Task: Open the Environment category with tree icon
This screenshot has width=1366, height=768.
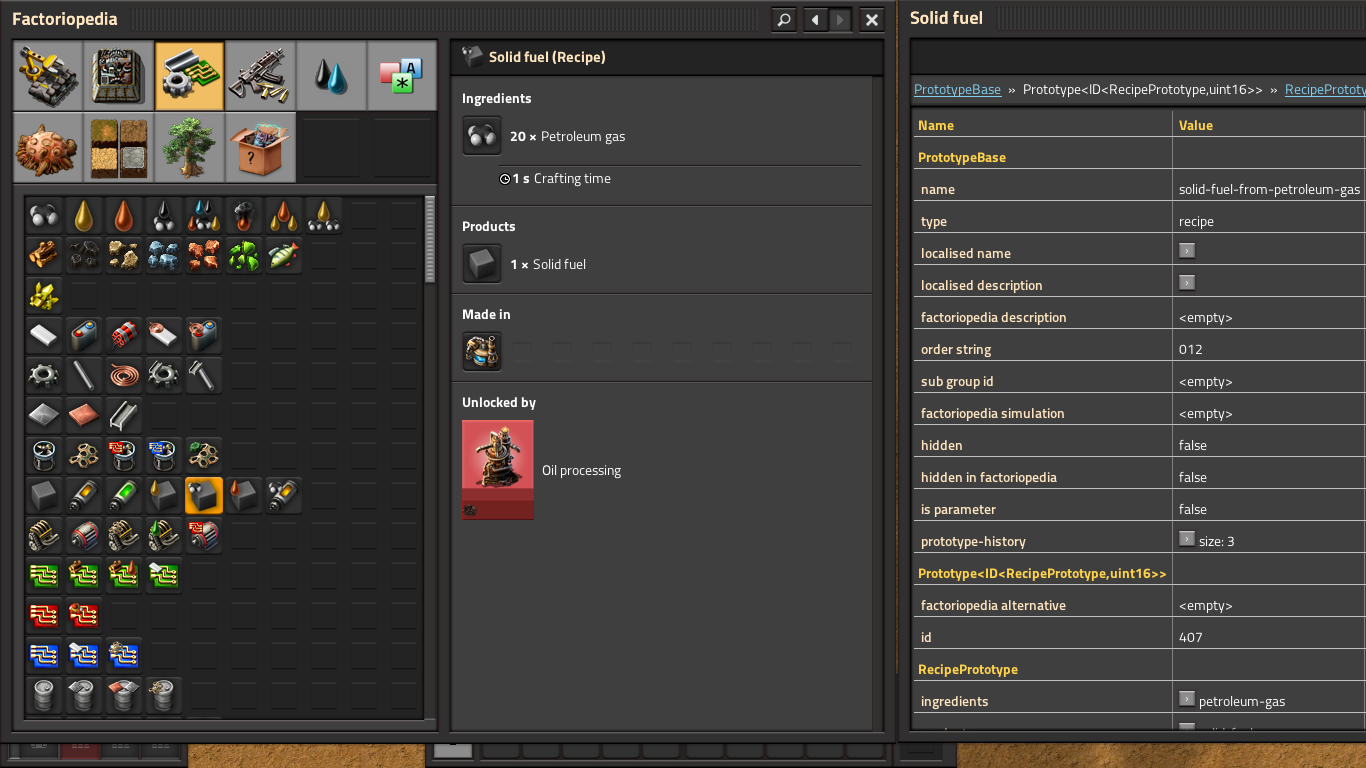Action: [x=190, y=147]
